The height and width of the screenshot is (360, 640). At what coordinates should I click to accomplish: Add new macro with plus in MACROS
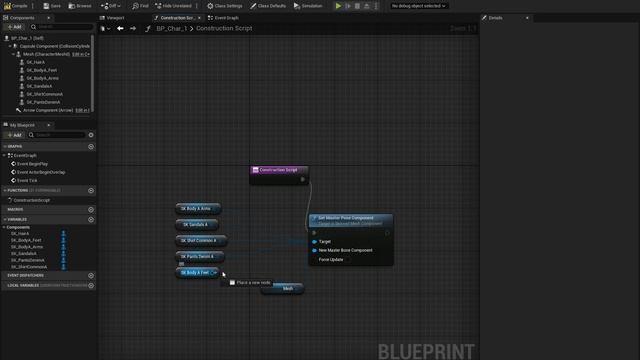pyautogui.click(x=91, y=209)
